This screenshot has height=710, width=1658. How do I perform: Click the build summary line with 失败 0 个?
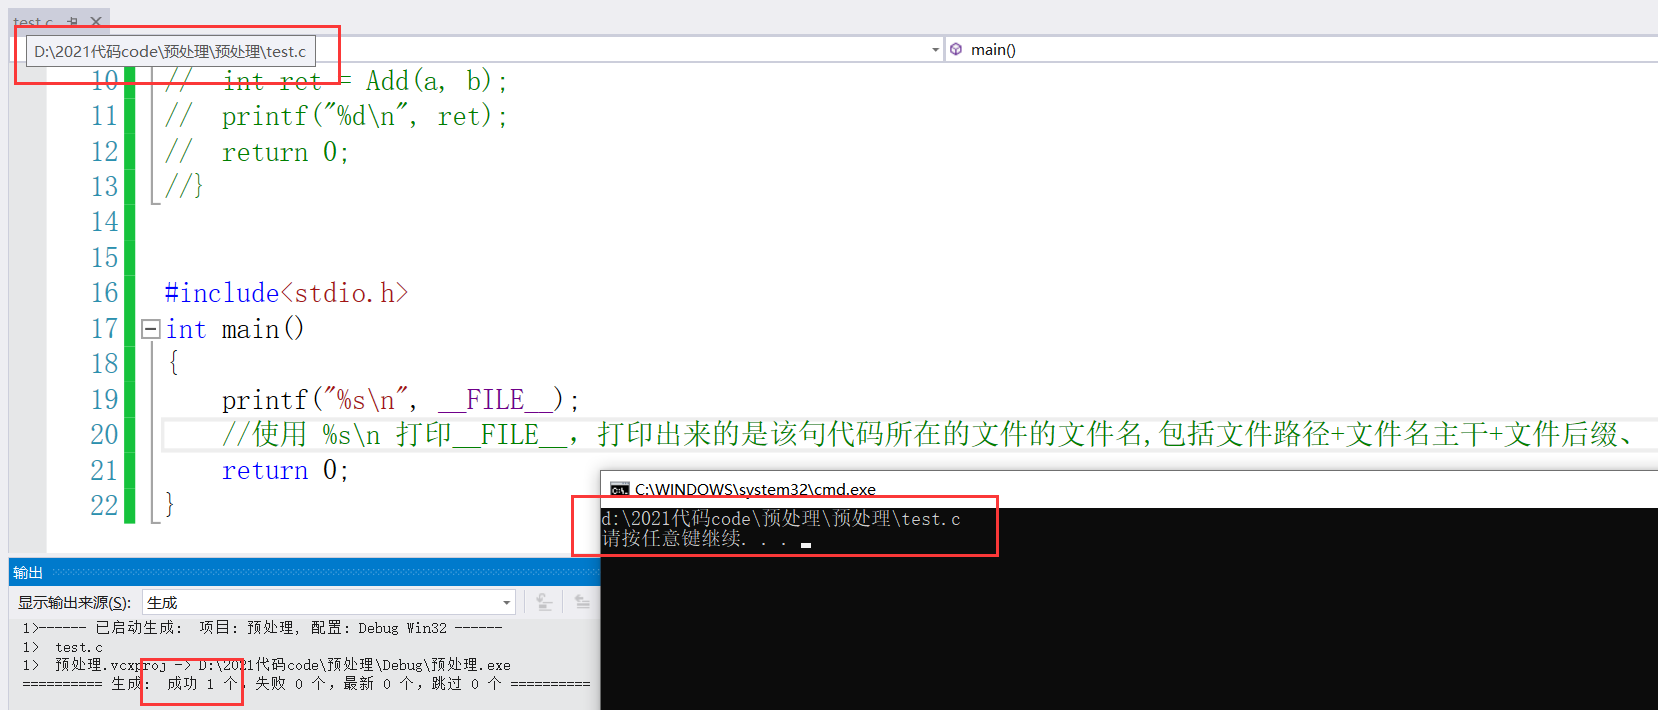pos(306,684)
